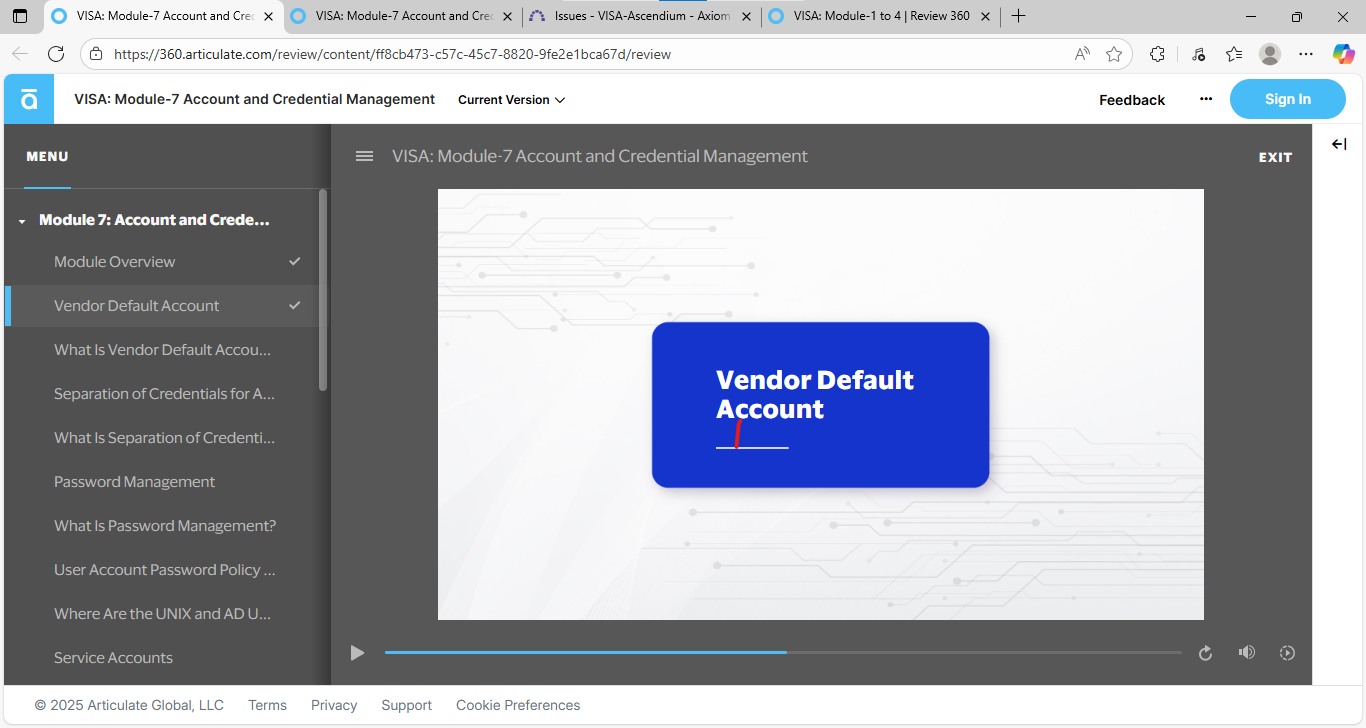Play the course slide
The width and height of the screenshot is (1366, 728).
pos(357,653)
